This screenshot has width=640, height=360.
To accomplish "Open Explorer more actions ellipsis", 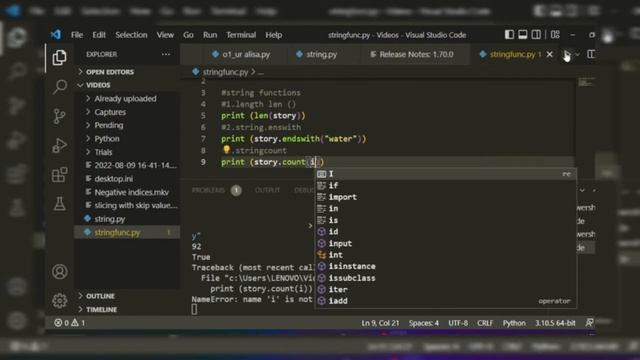I will pos(166,54).
